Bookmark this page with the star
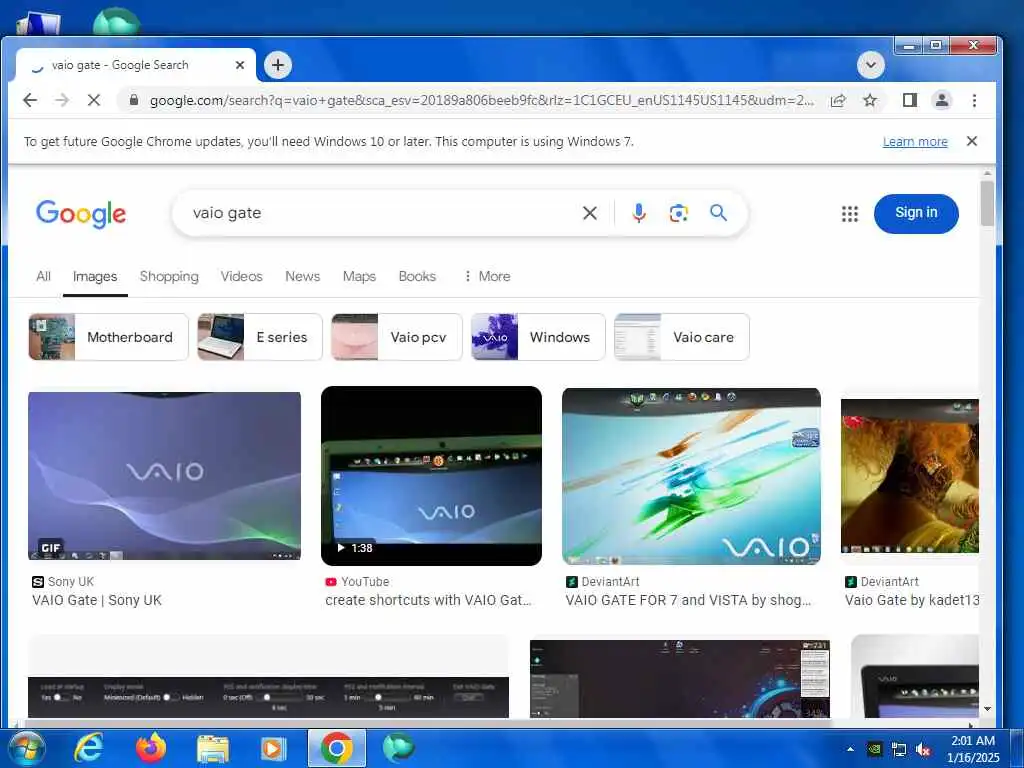Viewport: 1024px width, 768px height. 870,100
